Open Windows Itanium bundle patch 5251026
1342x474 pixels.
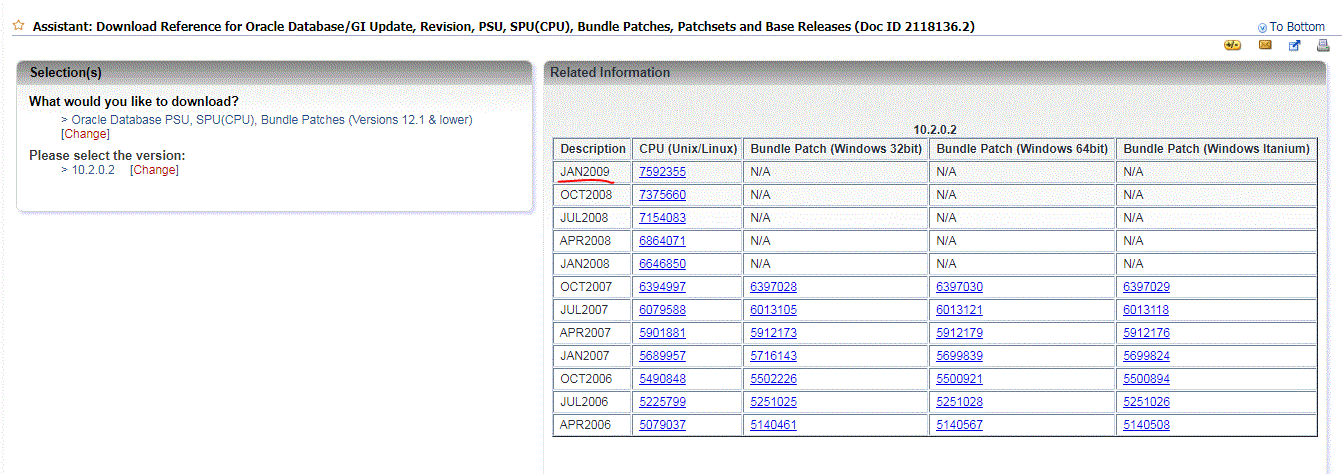(1146, 402)
